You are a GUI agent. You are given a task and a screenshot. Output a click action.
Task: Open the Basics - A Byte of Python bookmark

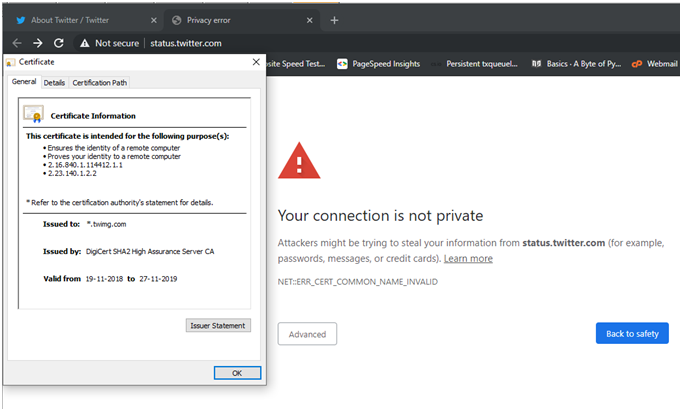(x=576, y=64)
